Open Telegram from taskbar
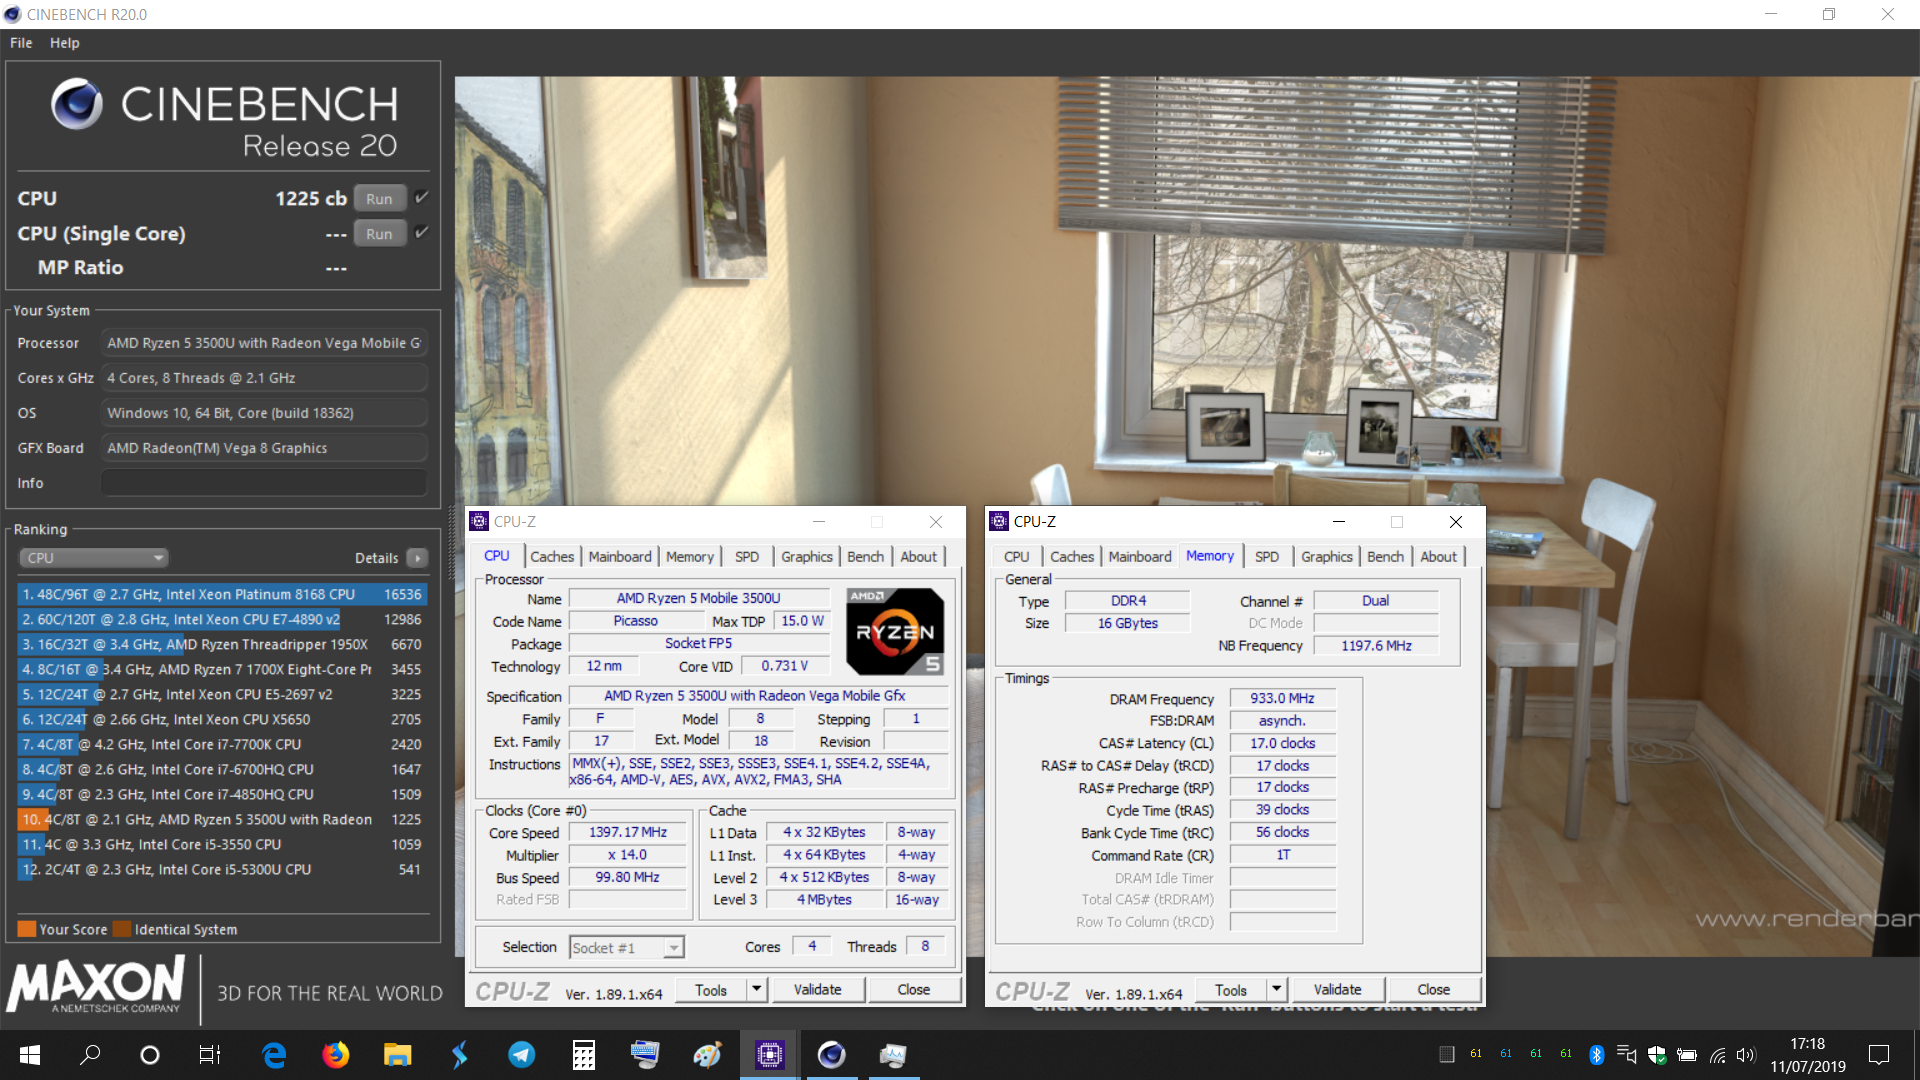 tap(522, 1055)
